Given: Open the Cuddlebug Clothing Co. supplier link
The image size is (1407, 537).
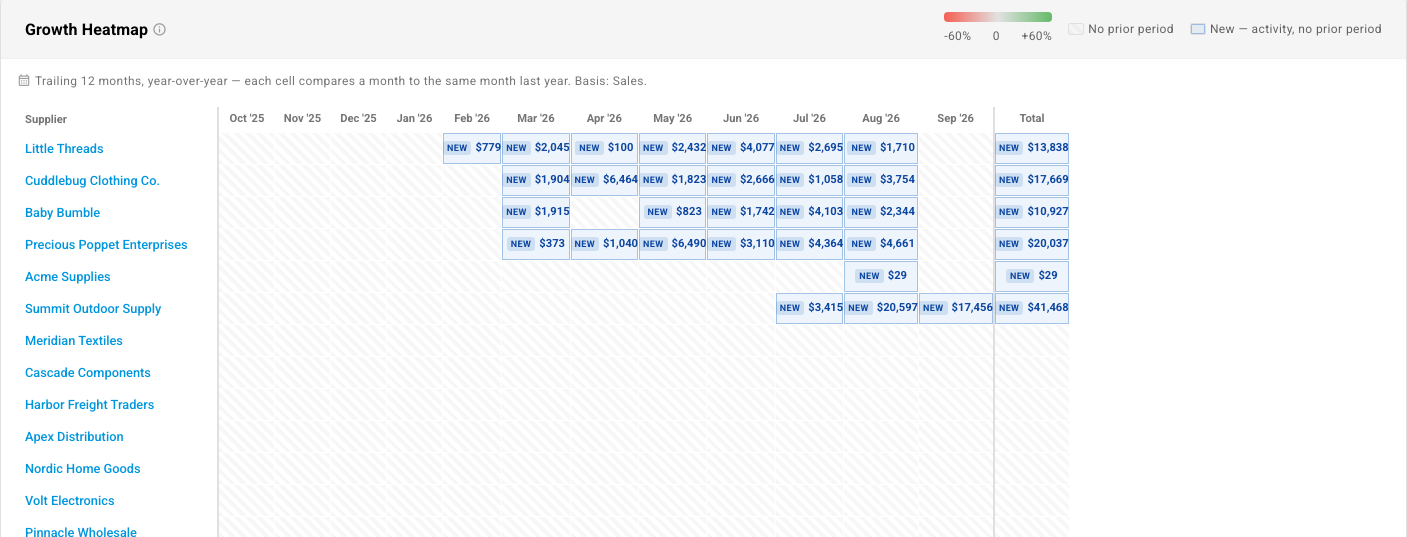Looking at the screenshot, I should click(x=92, y=181).
